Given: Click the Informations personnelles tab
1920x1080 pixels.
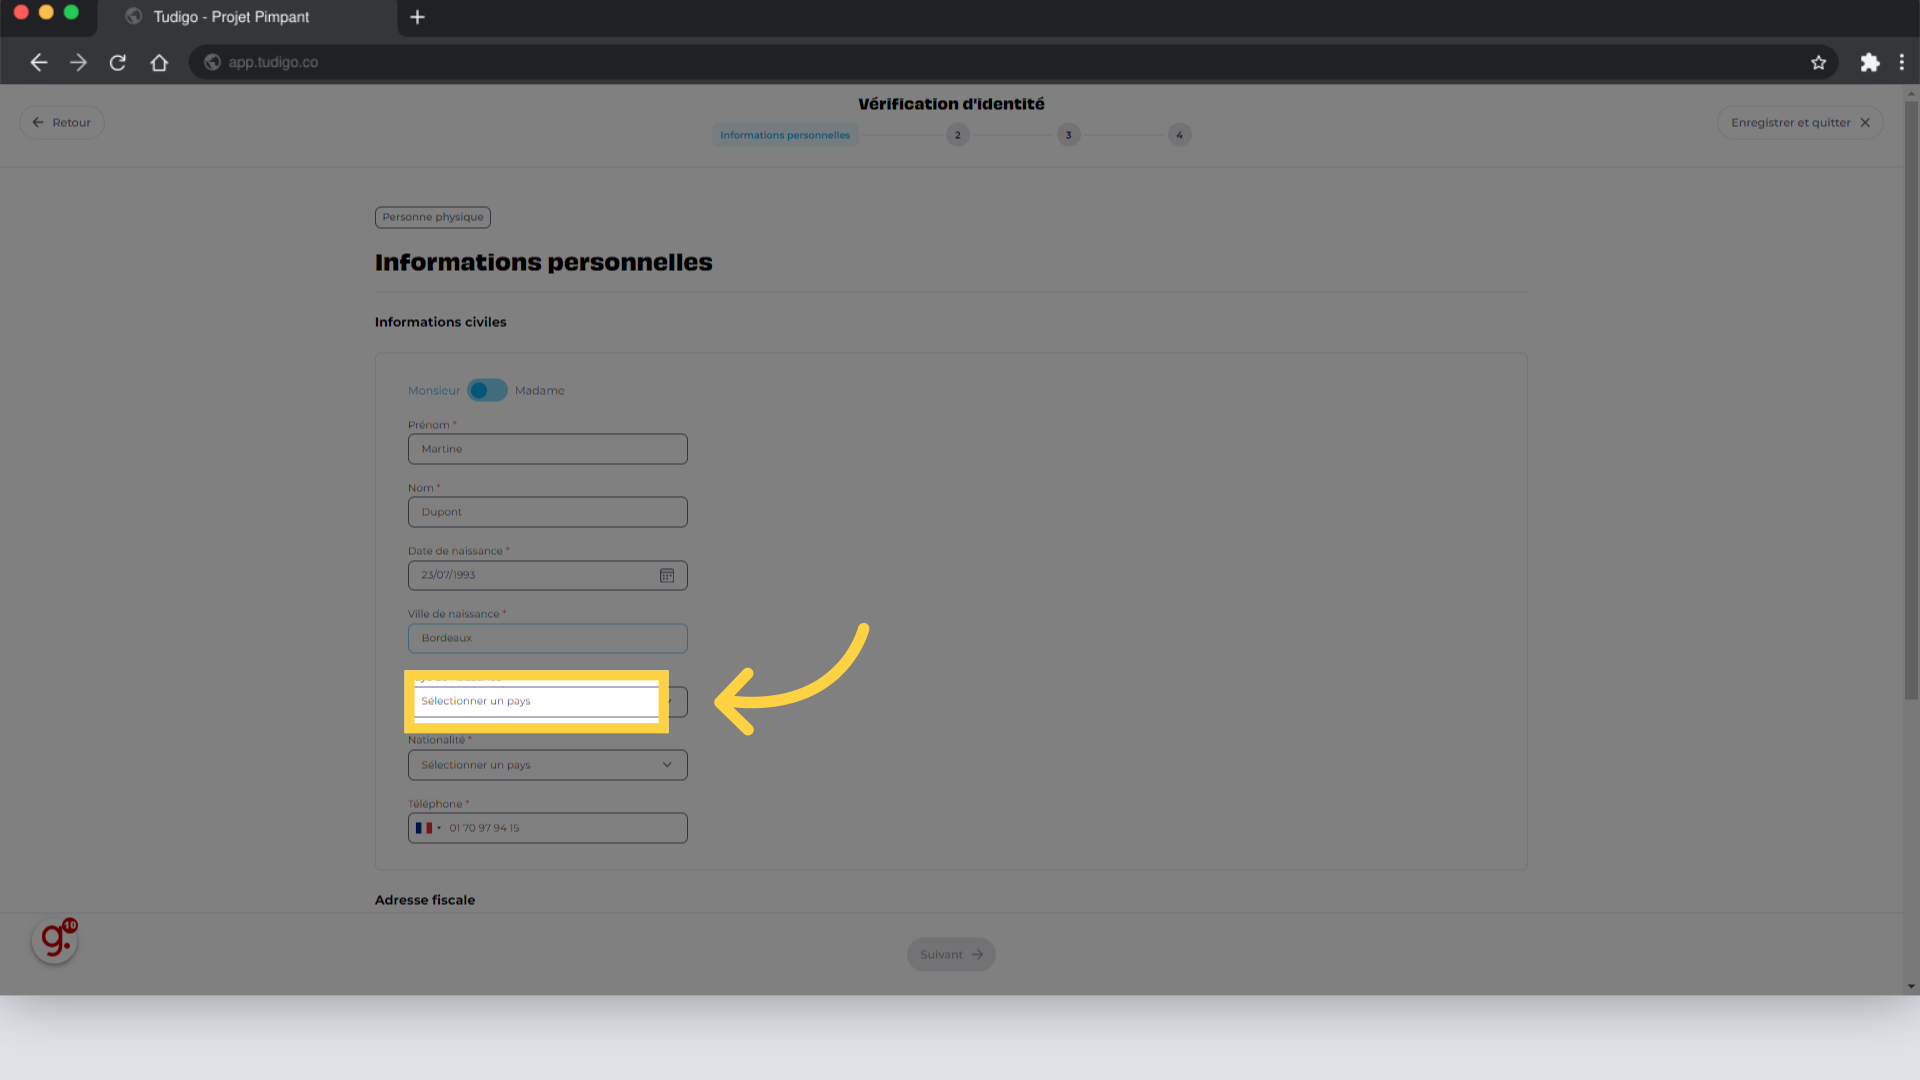Looking at the screenshot, I should (x=785, y=135).
